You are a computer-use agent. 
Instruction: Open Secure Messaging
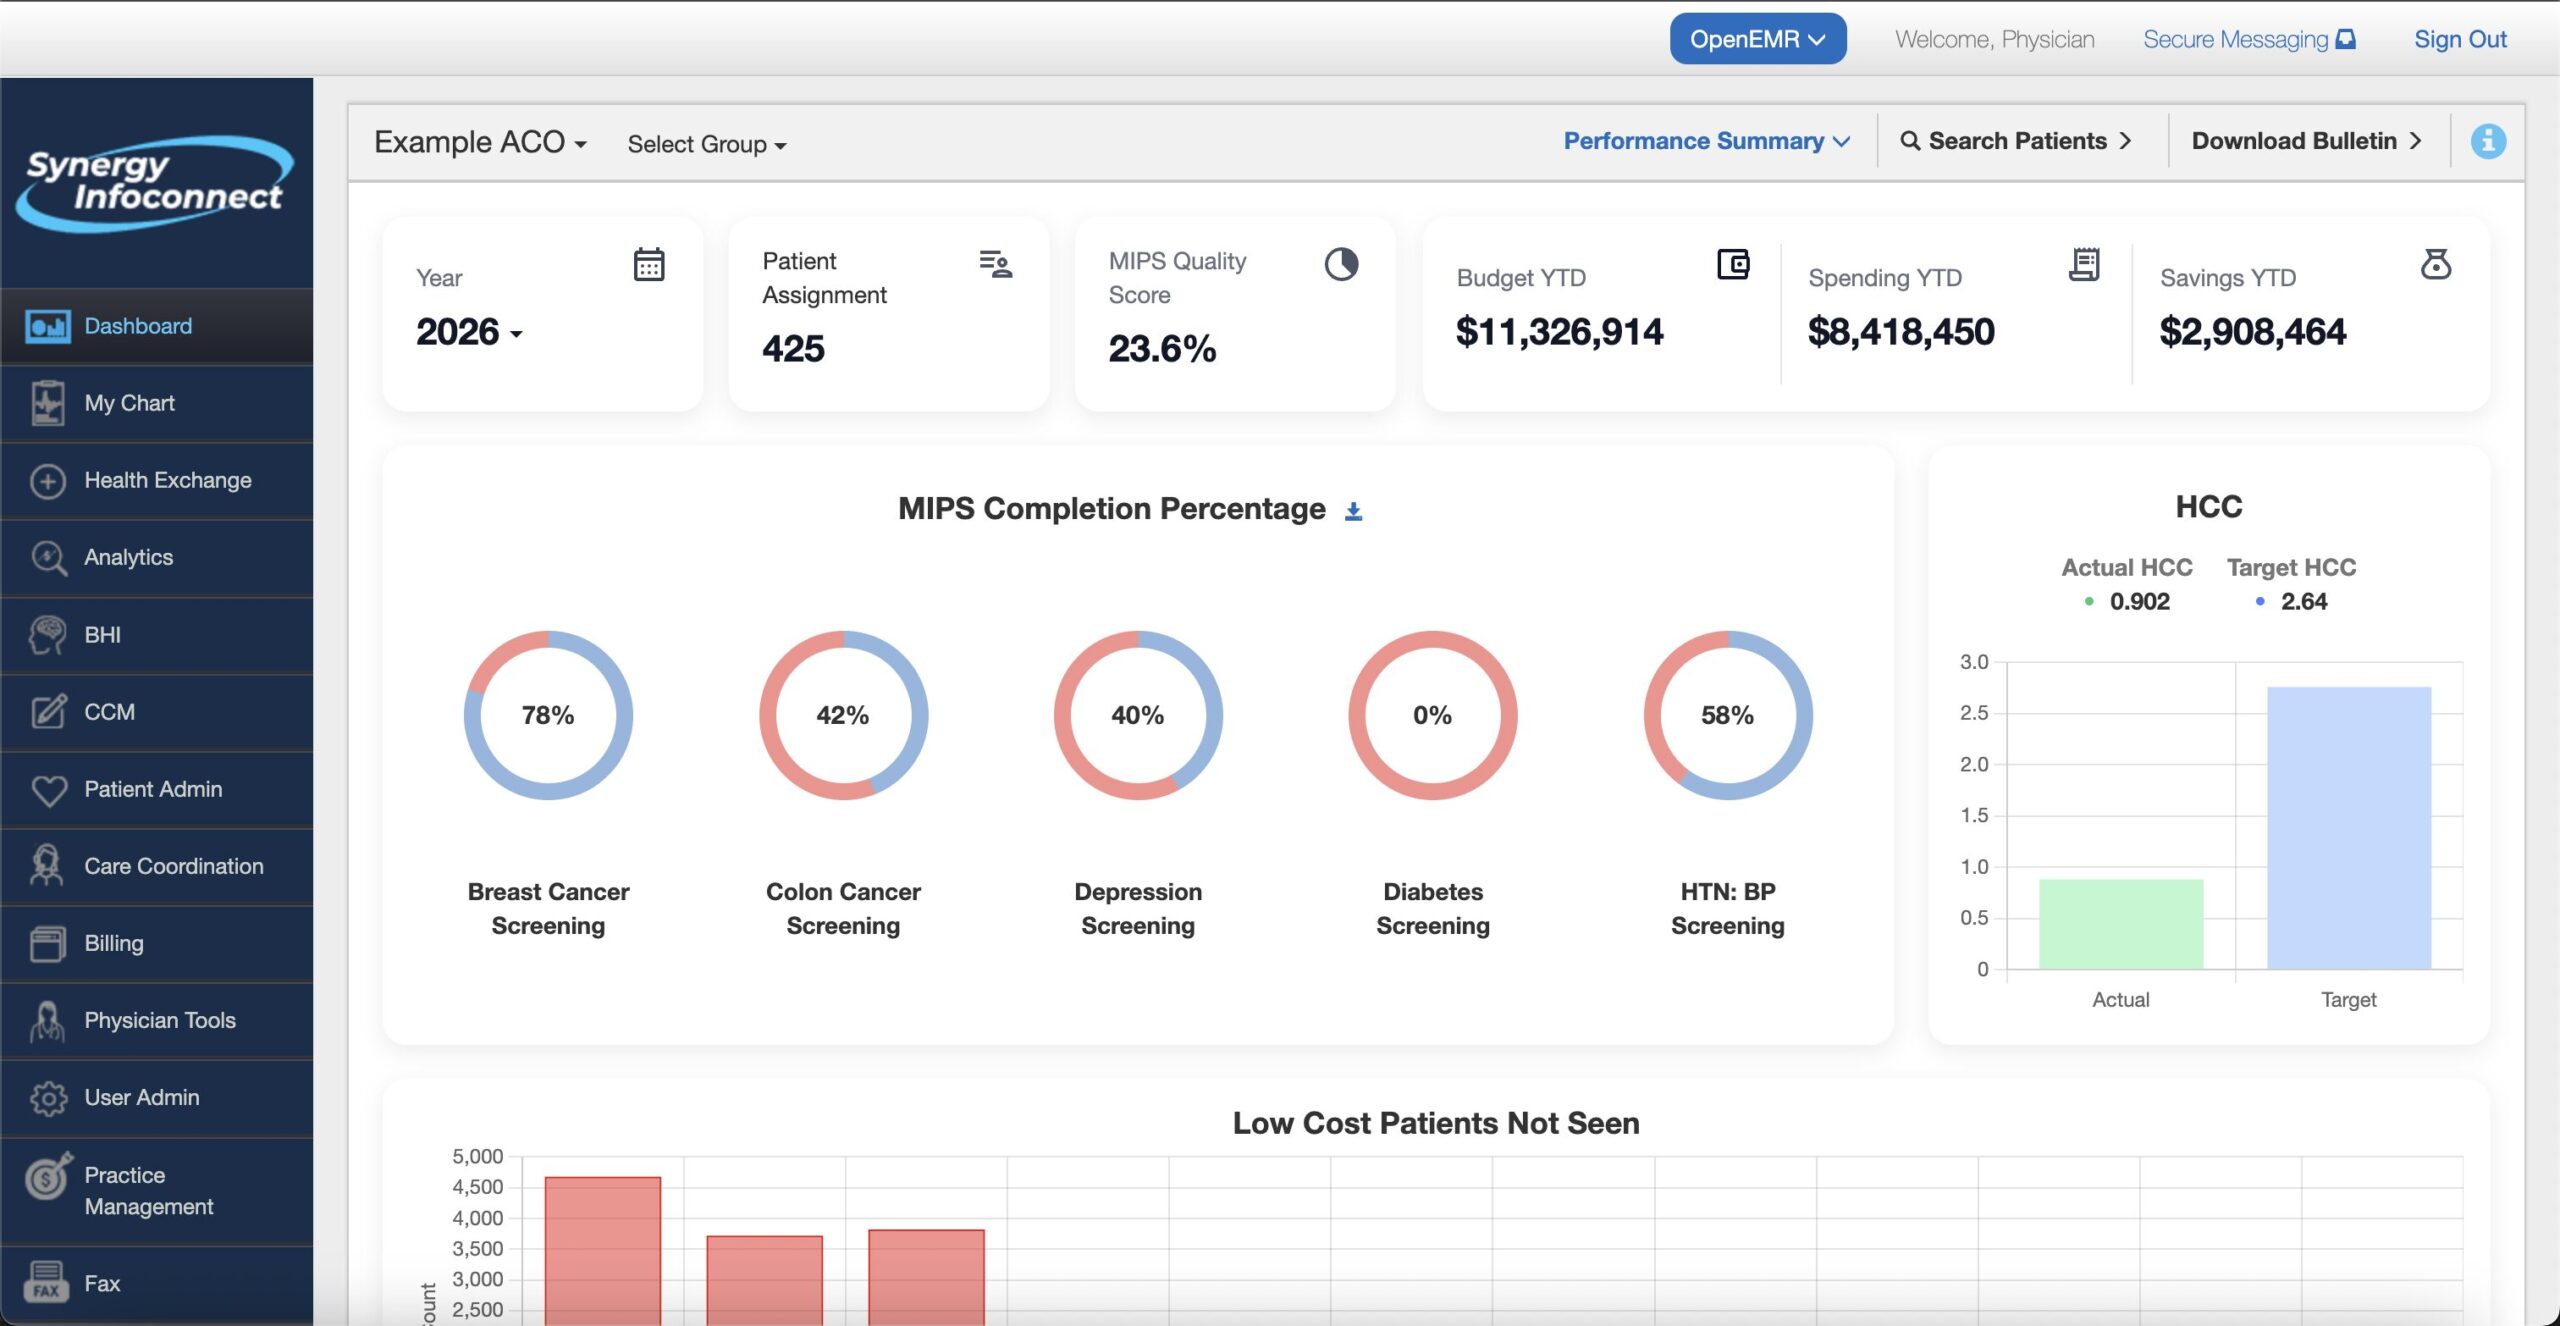(x=2248, y=38)
